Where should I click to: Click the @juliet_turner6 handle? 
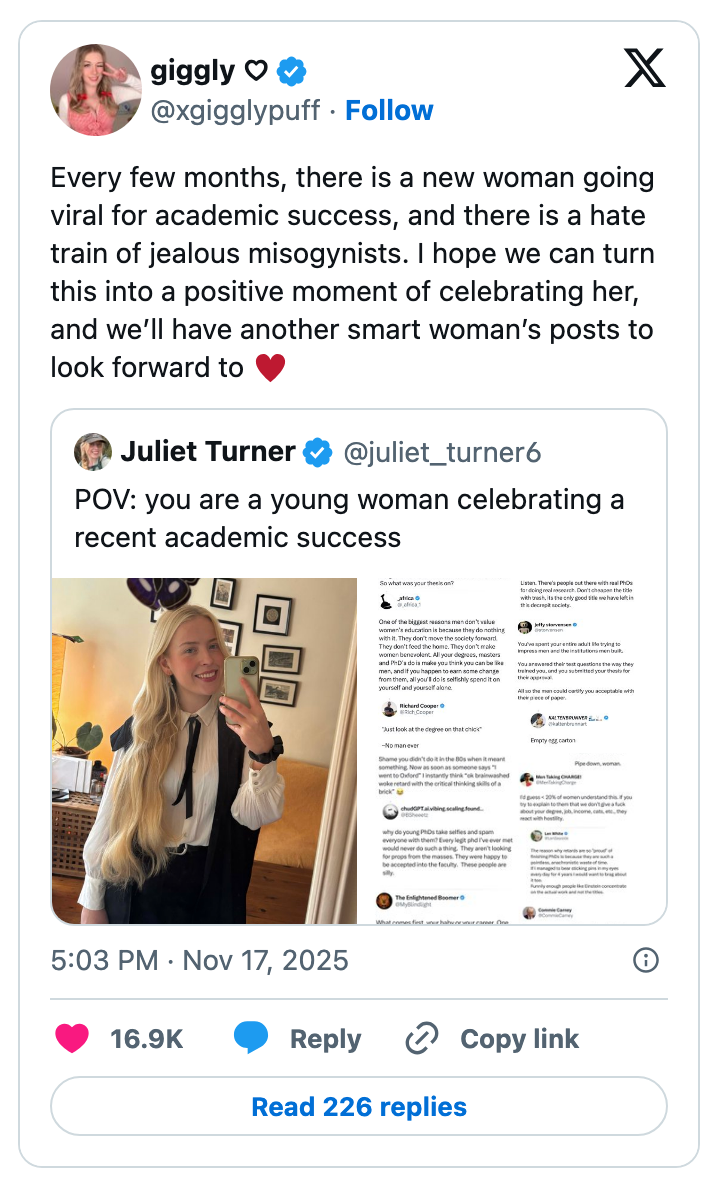pos(442,453)
